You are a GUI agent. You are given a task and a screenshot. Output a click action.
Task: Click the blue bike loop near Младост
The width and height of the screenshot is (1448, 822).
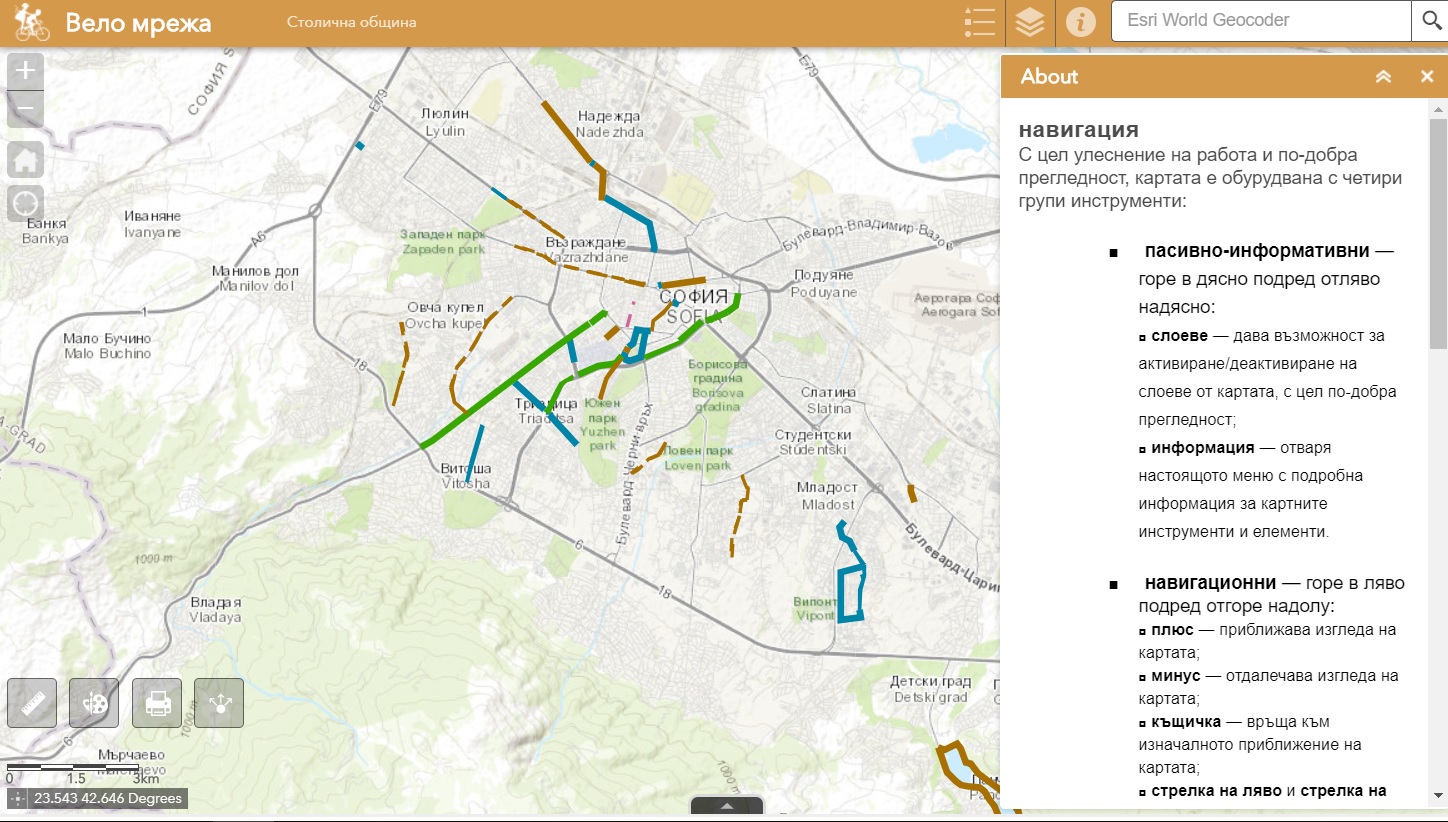[850, 594]
